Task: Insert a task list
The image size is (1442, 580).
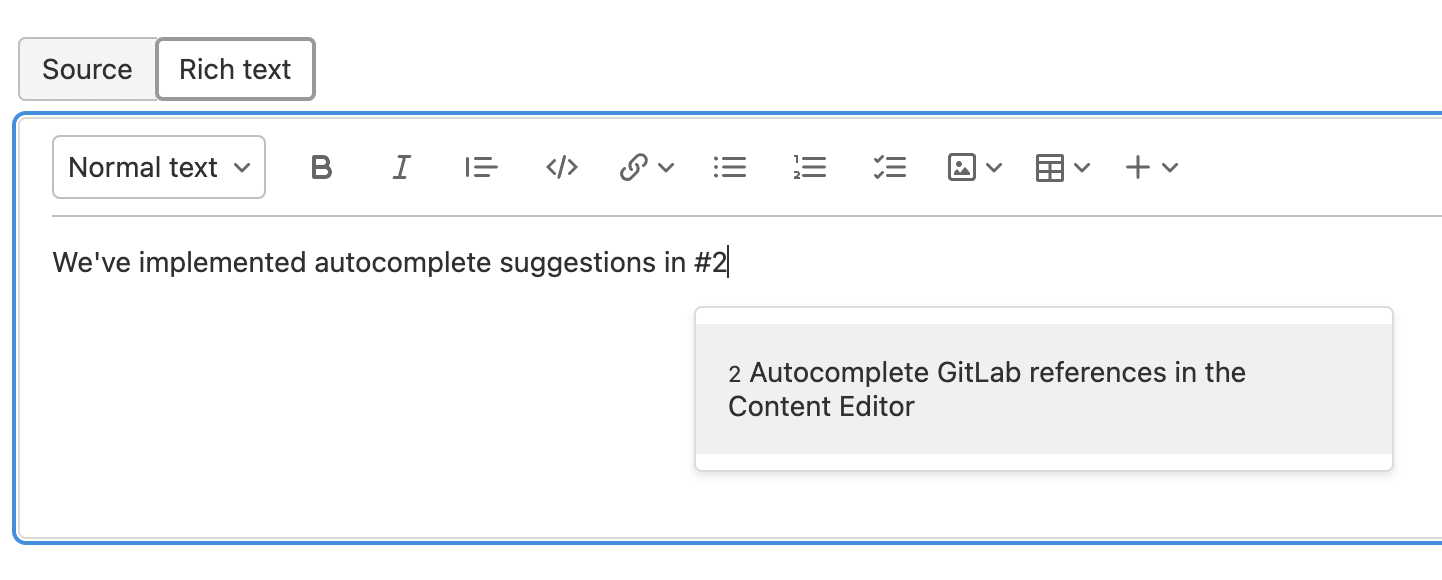Action: tap(889, 167)
